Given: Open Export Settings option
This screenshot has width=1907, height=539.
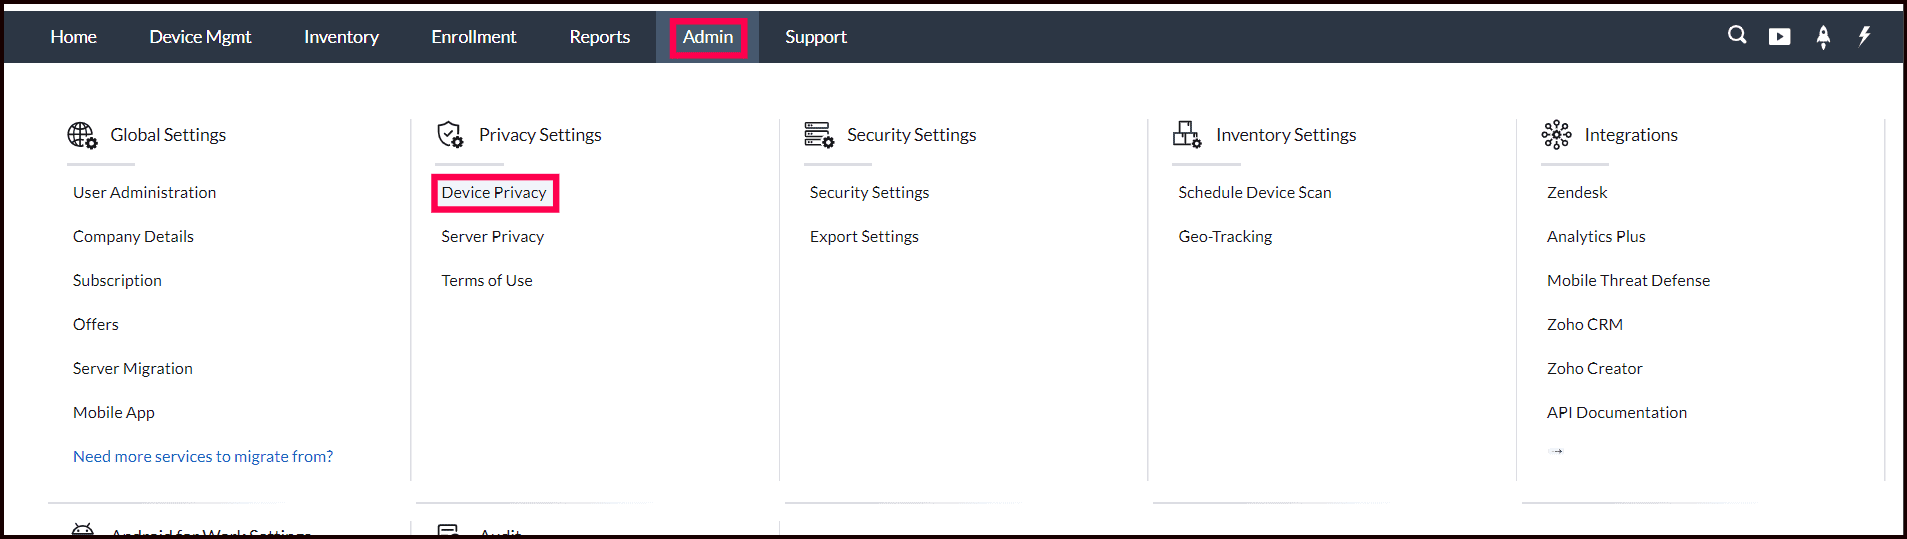Looking at the screenshot, I should point(864,237).
